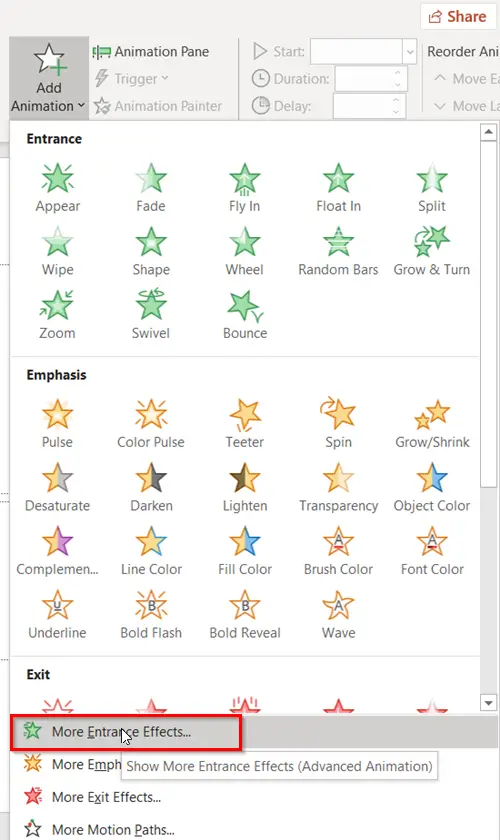Select the Teeter emphasis effect

click(x=244, y=424)
